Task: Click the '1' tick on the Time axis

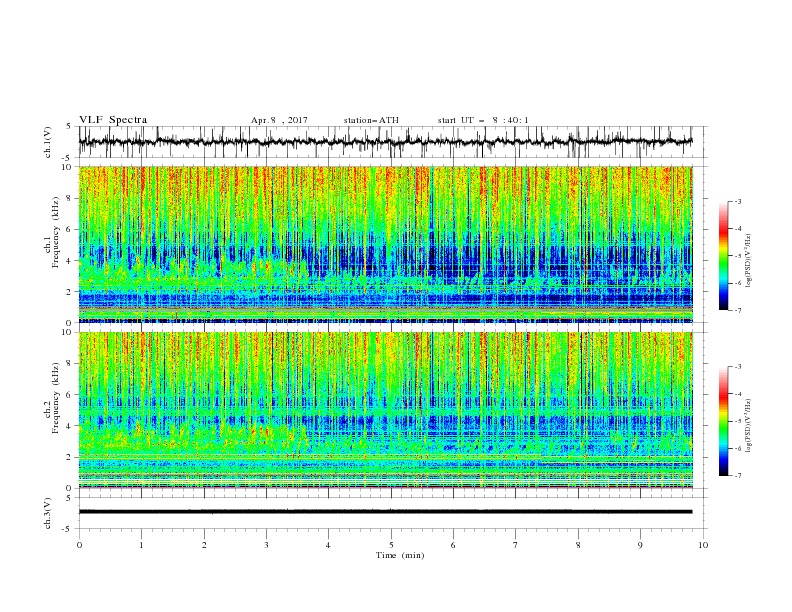Action: pos(141,545)
